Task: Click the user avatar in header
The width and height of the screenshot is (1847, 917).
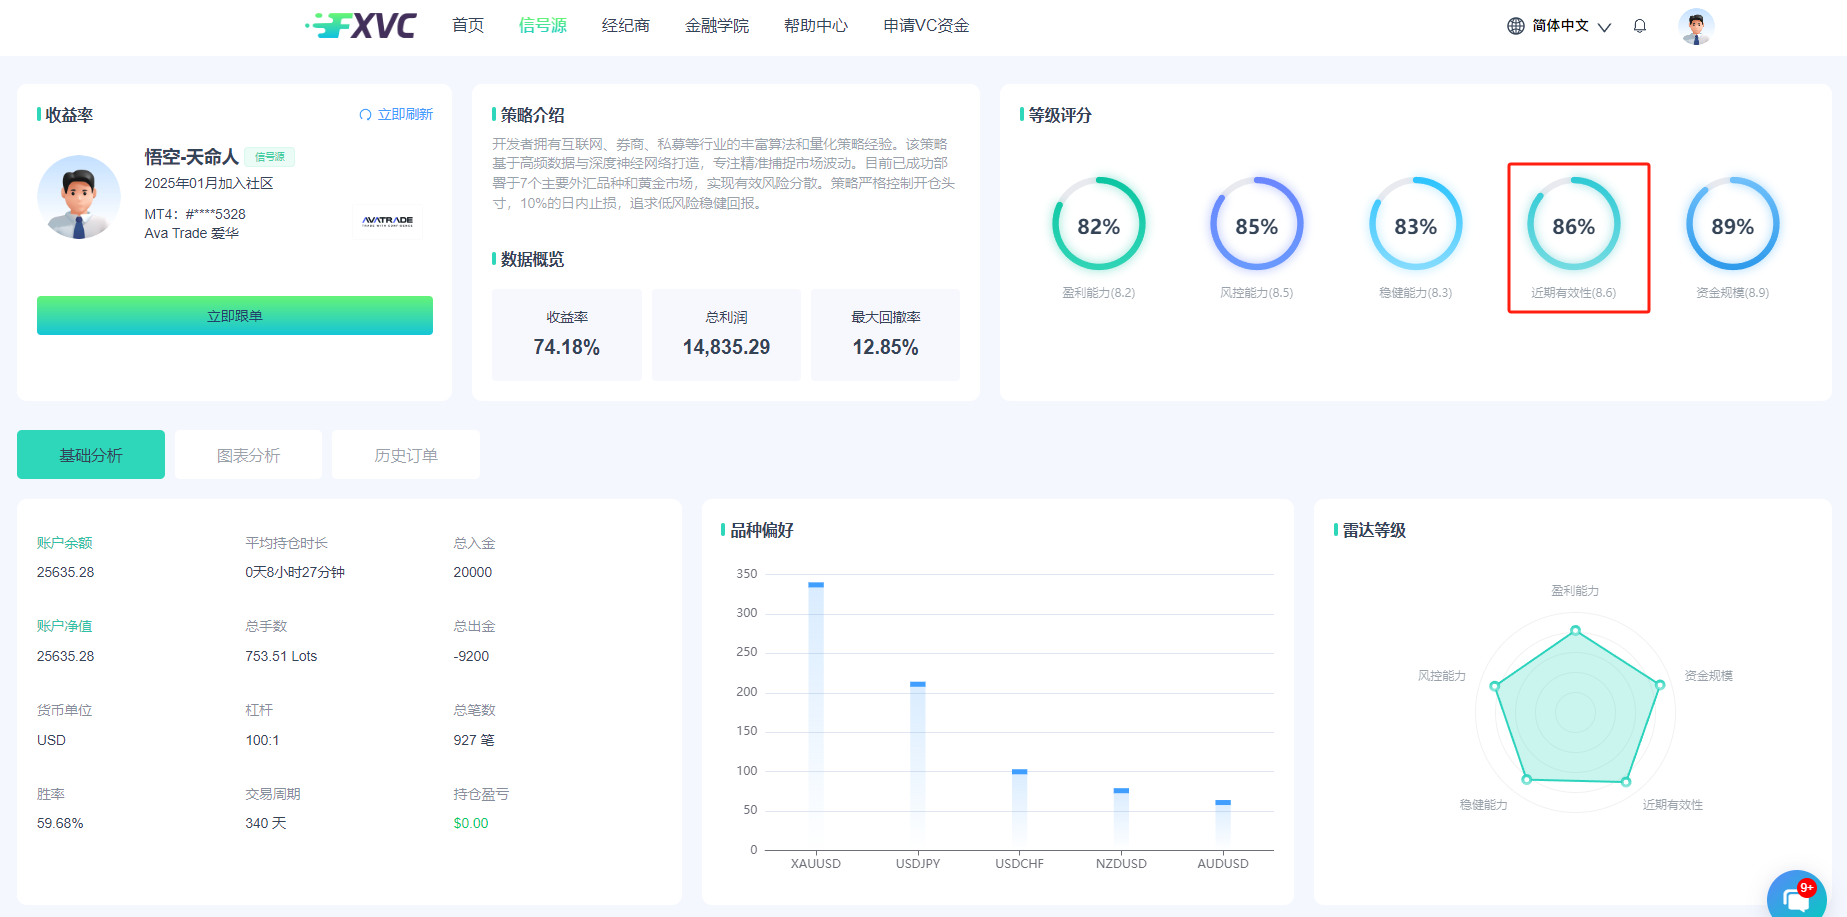Action: point(1696,26)
